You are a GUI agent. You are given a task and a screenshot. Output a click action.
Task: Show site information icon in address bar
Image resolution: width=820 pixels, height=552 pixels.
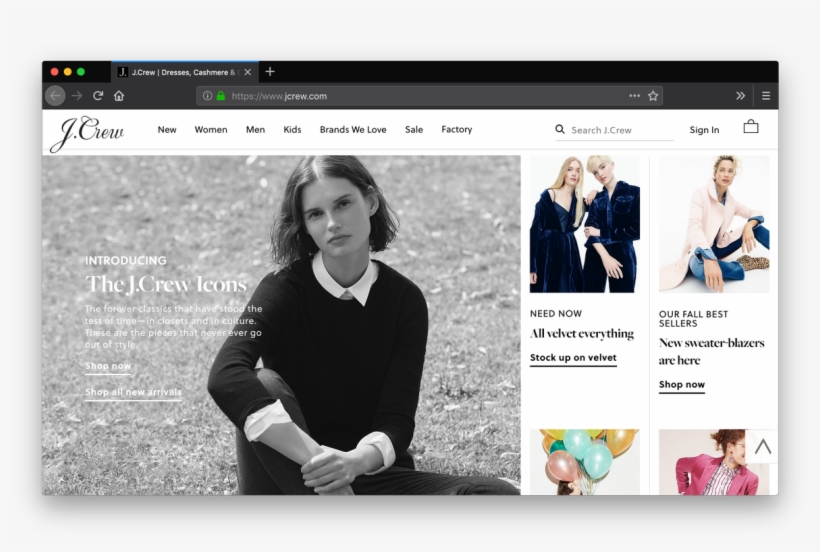point(207,96)
